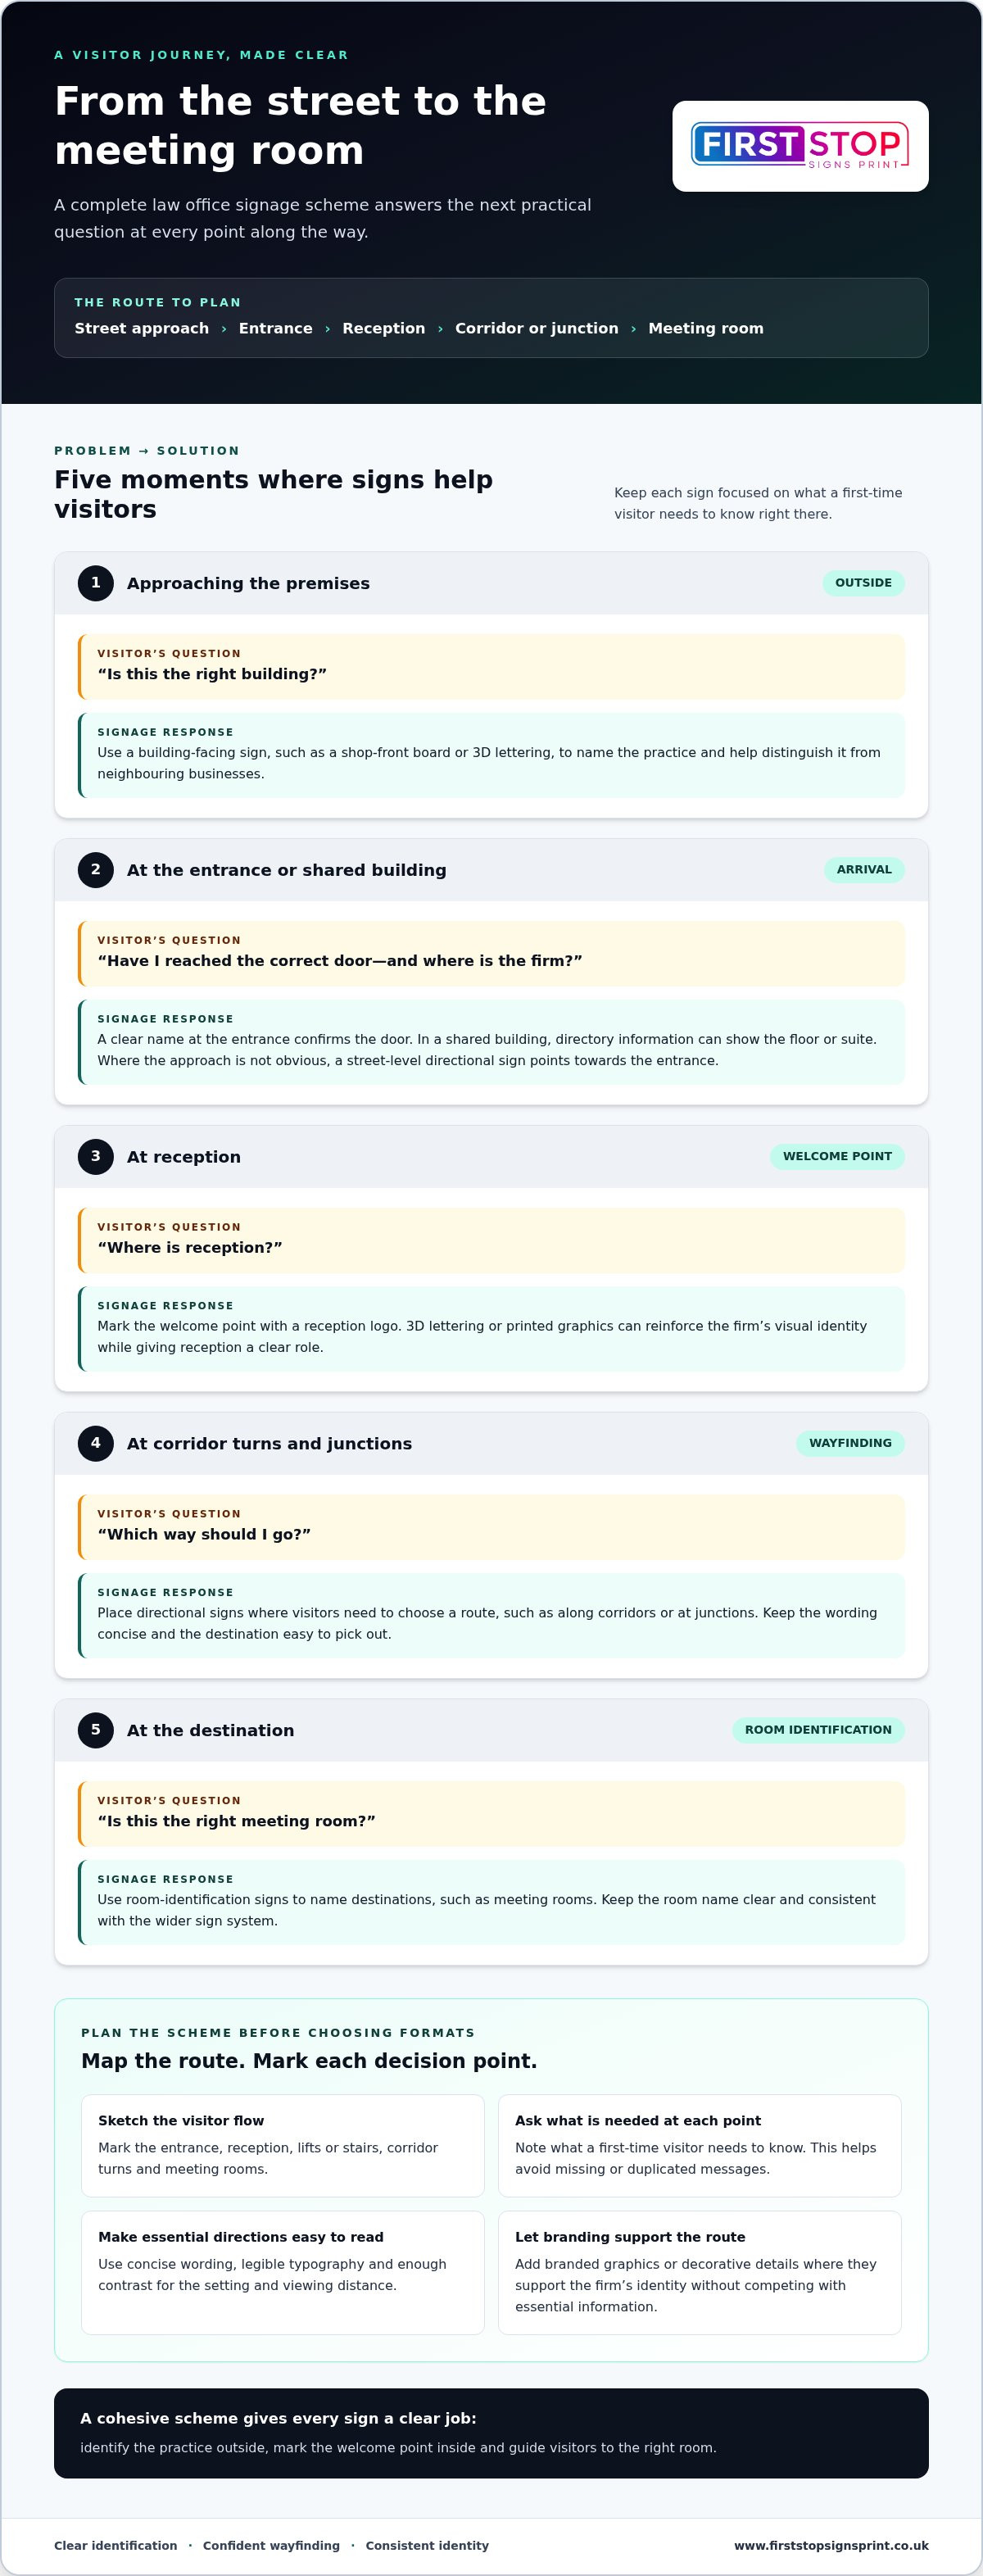
Task: Click the First Stop Signs Print logo
Action: coord(800,146)
